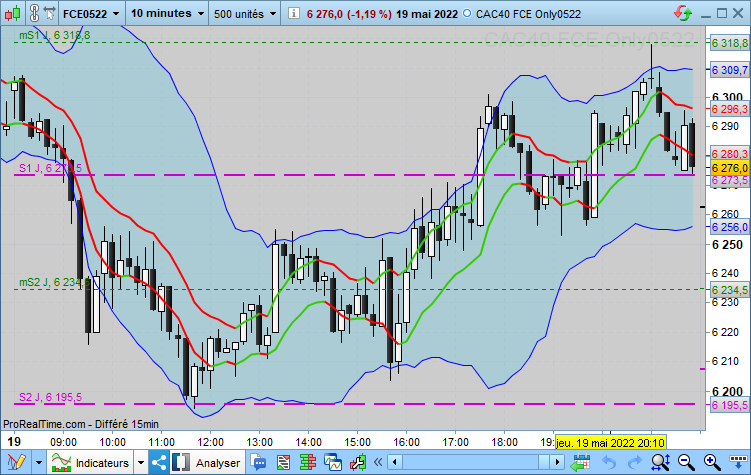The height and width of the screenshot is (475, 751).
Task: Open the 10 minutes timeframe dropdown
Action: click(x=168, y=13)
